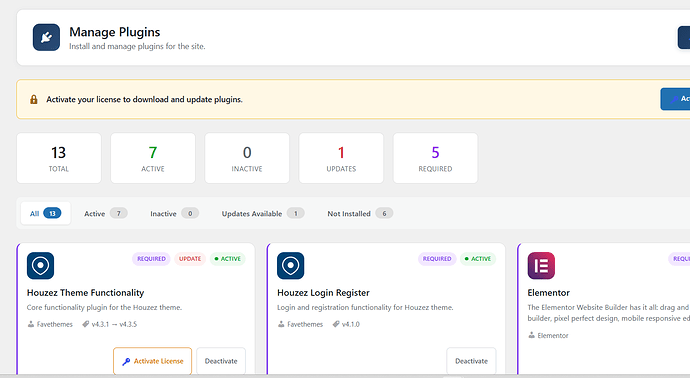The width and height of the screenshot is (690, 378).
Task: Click the key icon in Activate License button
Action: tap(126, 361)
